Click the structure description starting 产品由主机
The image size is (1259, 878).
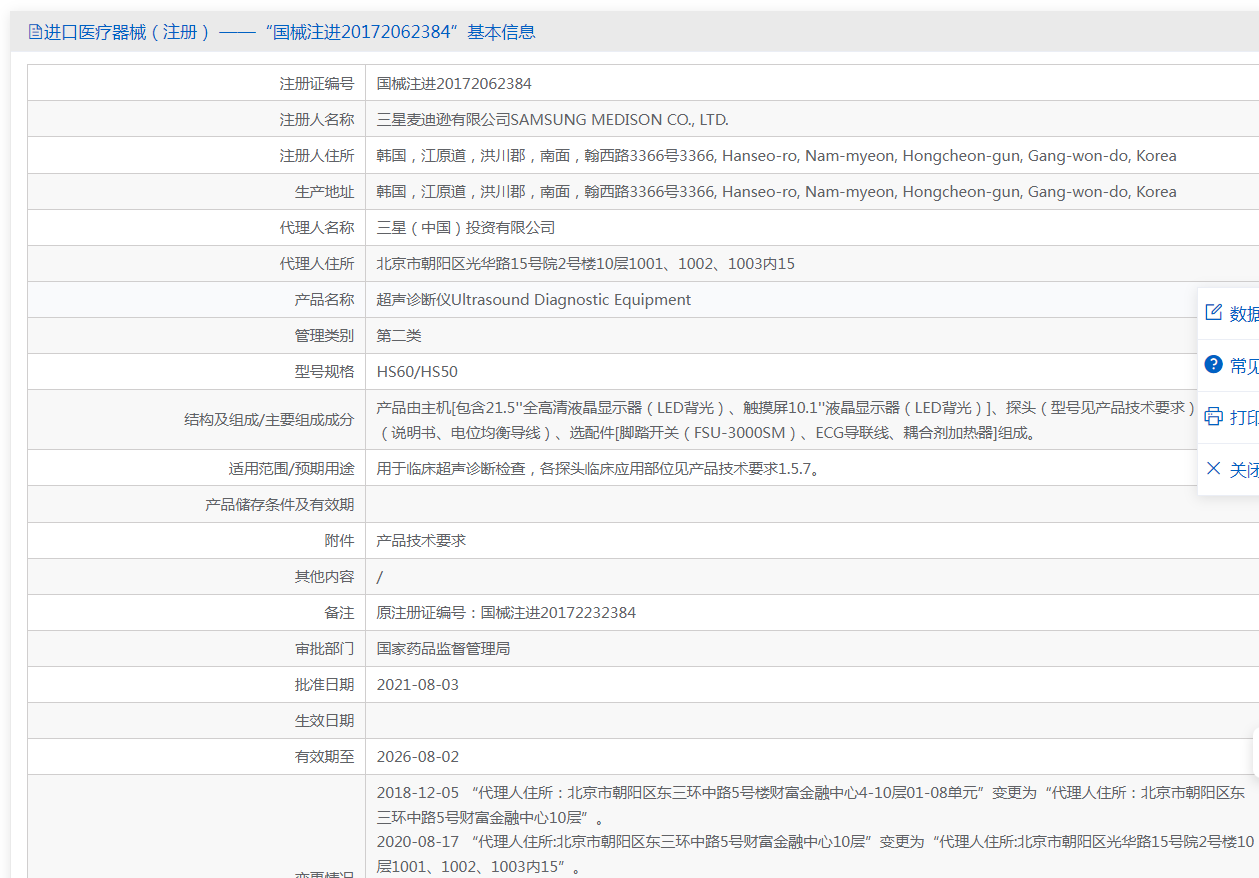[x=786, y=420]
